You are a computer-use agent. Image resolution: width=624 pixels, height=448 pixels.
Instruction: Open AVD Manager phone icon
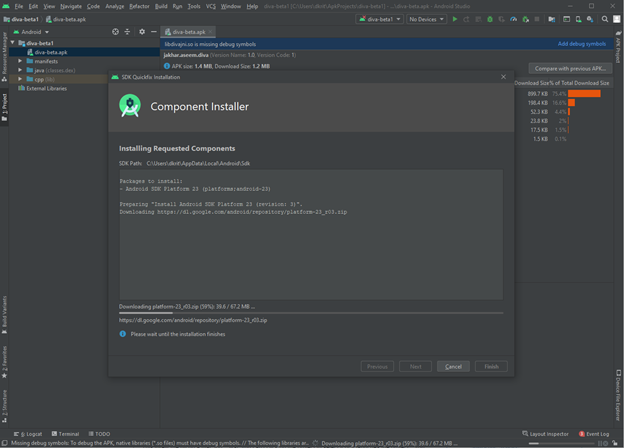(578, 19)
